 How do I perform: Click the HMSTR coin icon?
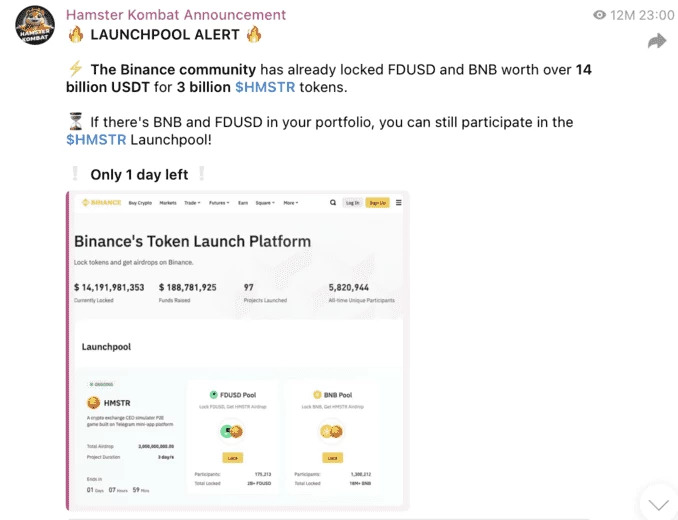tap(93, 403)
